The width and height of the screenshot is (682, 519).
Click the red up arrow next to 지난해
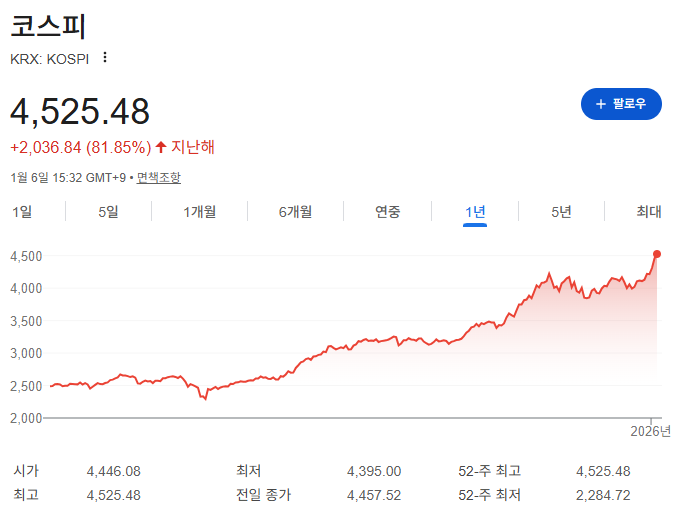pyautogui.click(x=161, y=147)
